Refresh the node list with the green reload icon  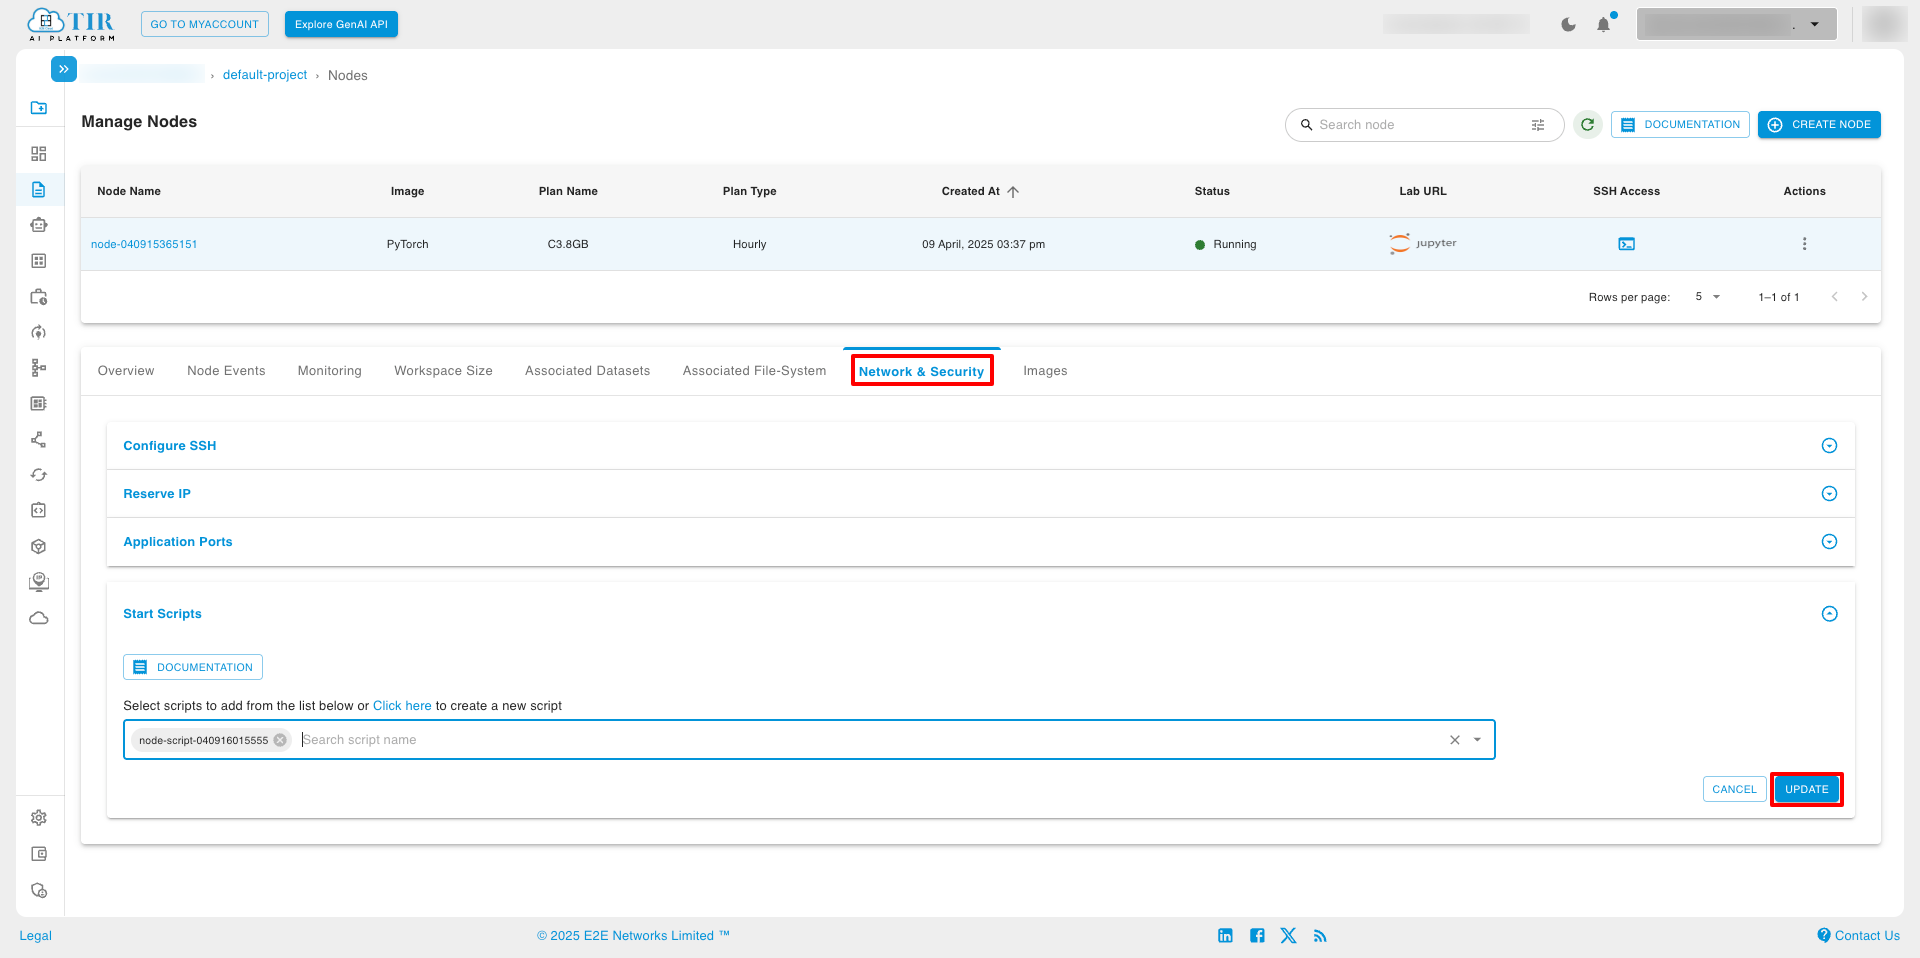point(1587,125)
